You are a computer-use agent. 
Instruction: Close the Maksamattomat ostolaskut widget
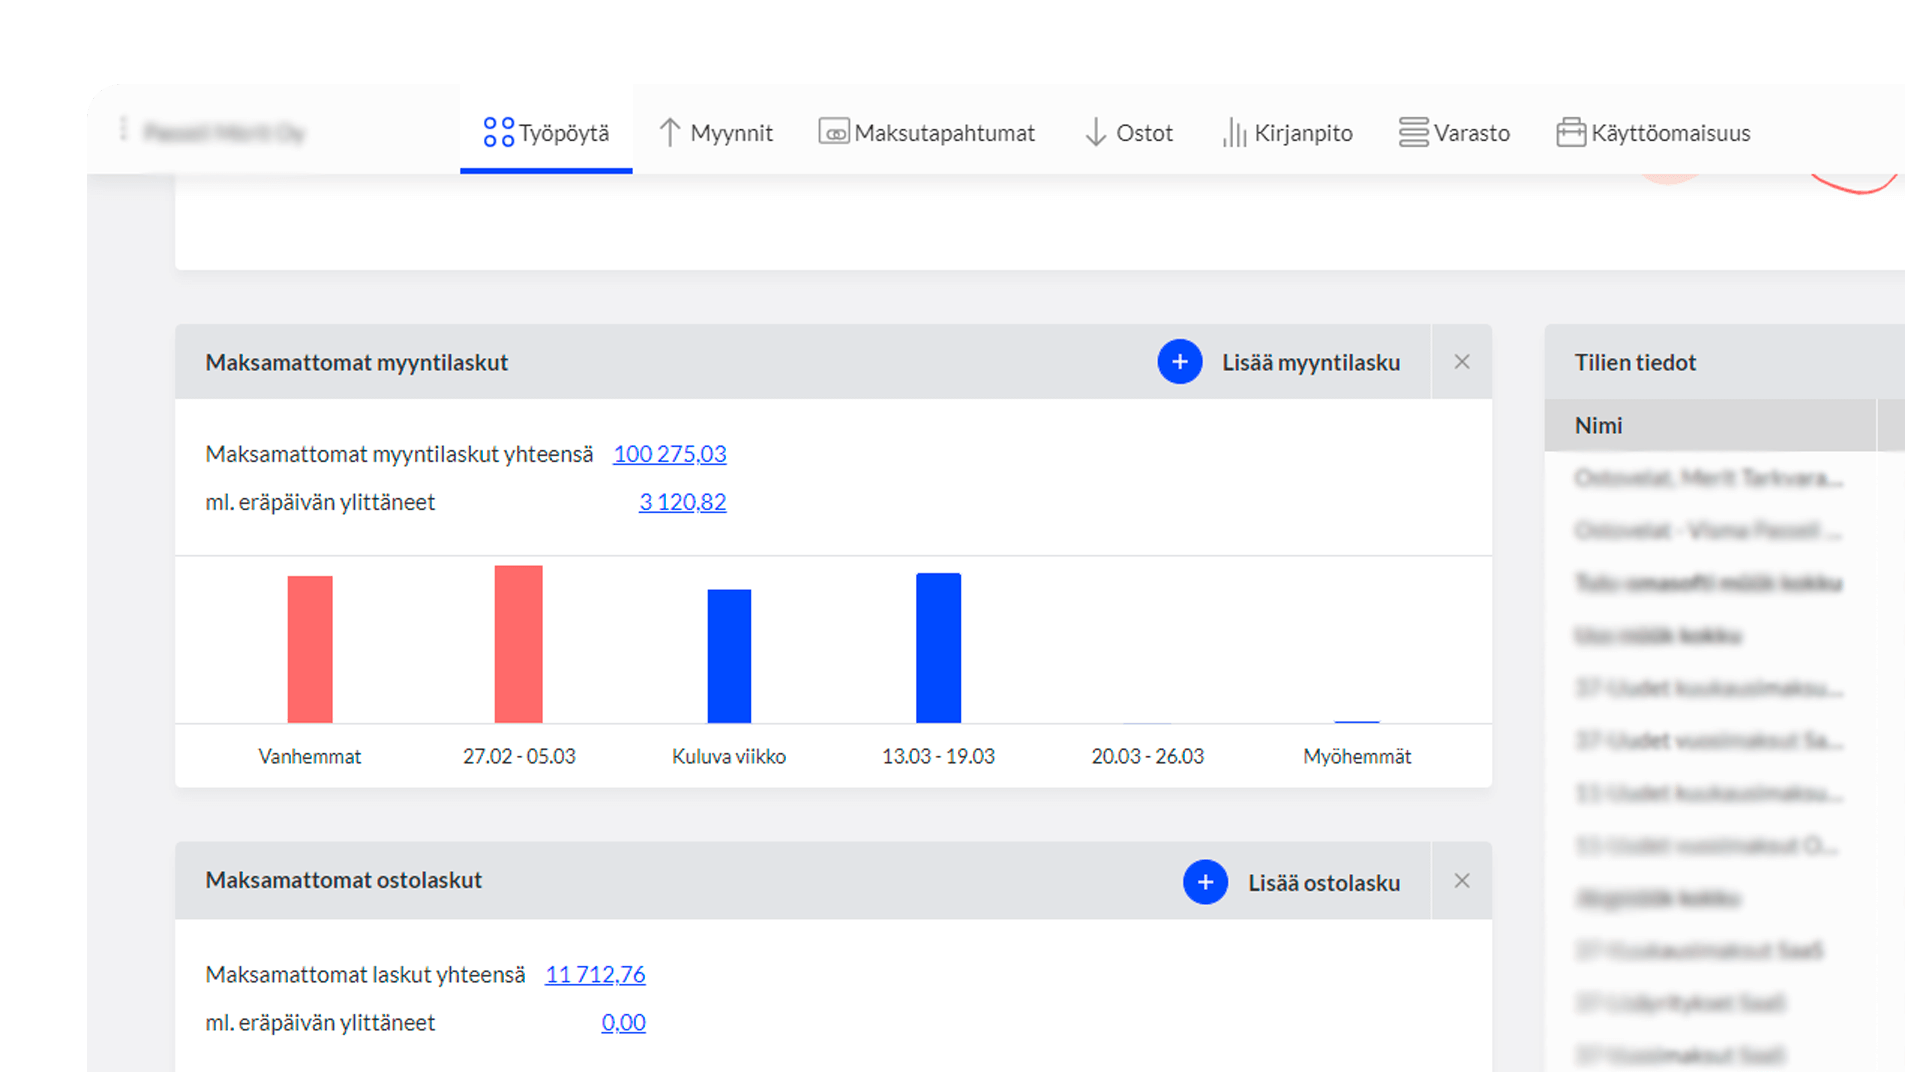point(1462,881)
